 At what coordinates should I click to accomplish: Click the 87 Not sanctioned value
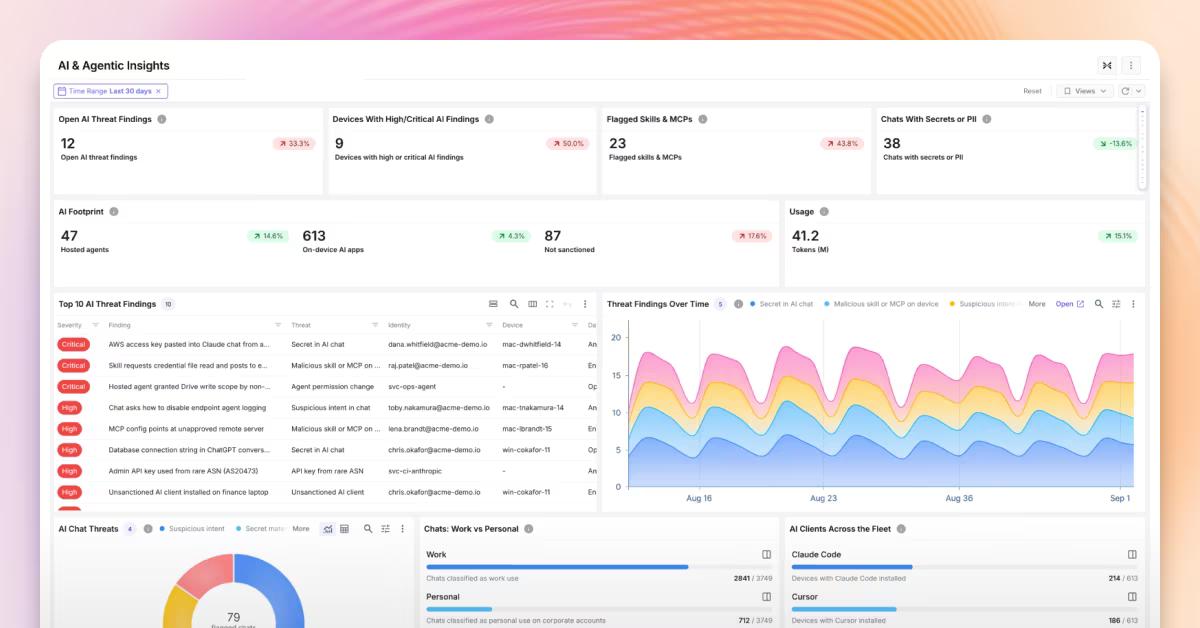tap(553, 236)
